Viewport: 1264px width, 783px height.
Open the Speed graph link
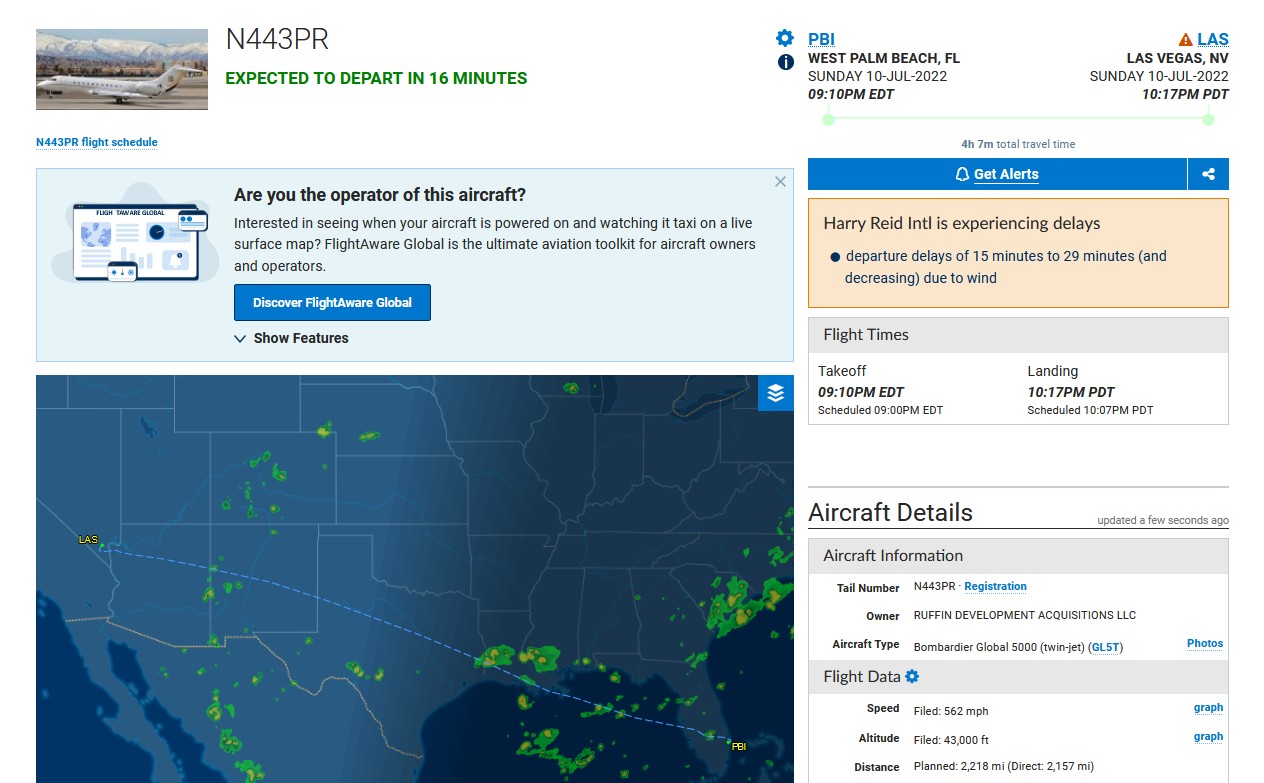click(x=1208, y=707)
